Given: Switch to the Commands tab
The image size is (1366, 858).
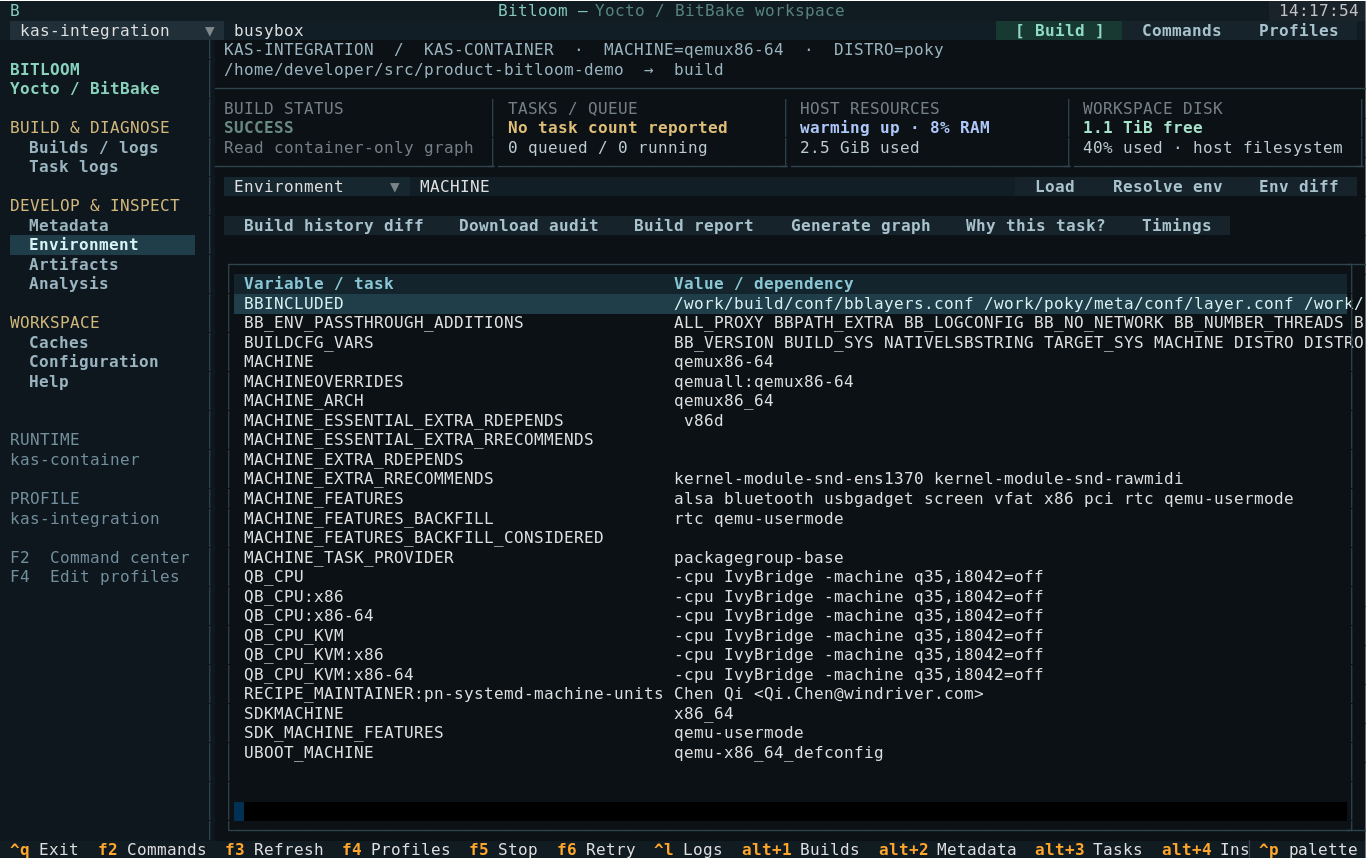Looking at the screenshot, I should pos(1181,31).
